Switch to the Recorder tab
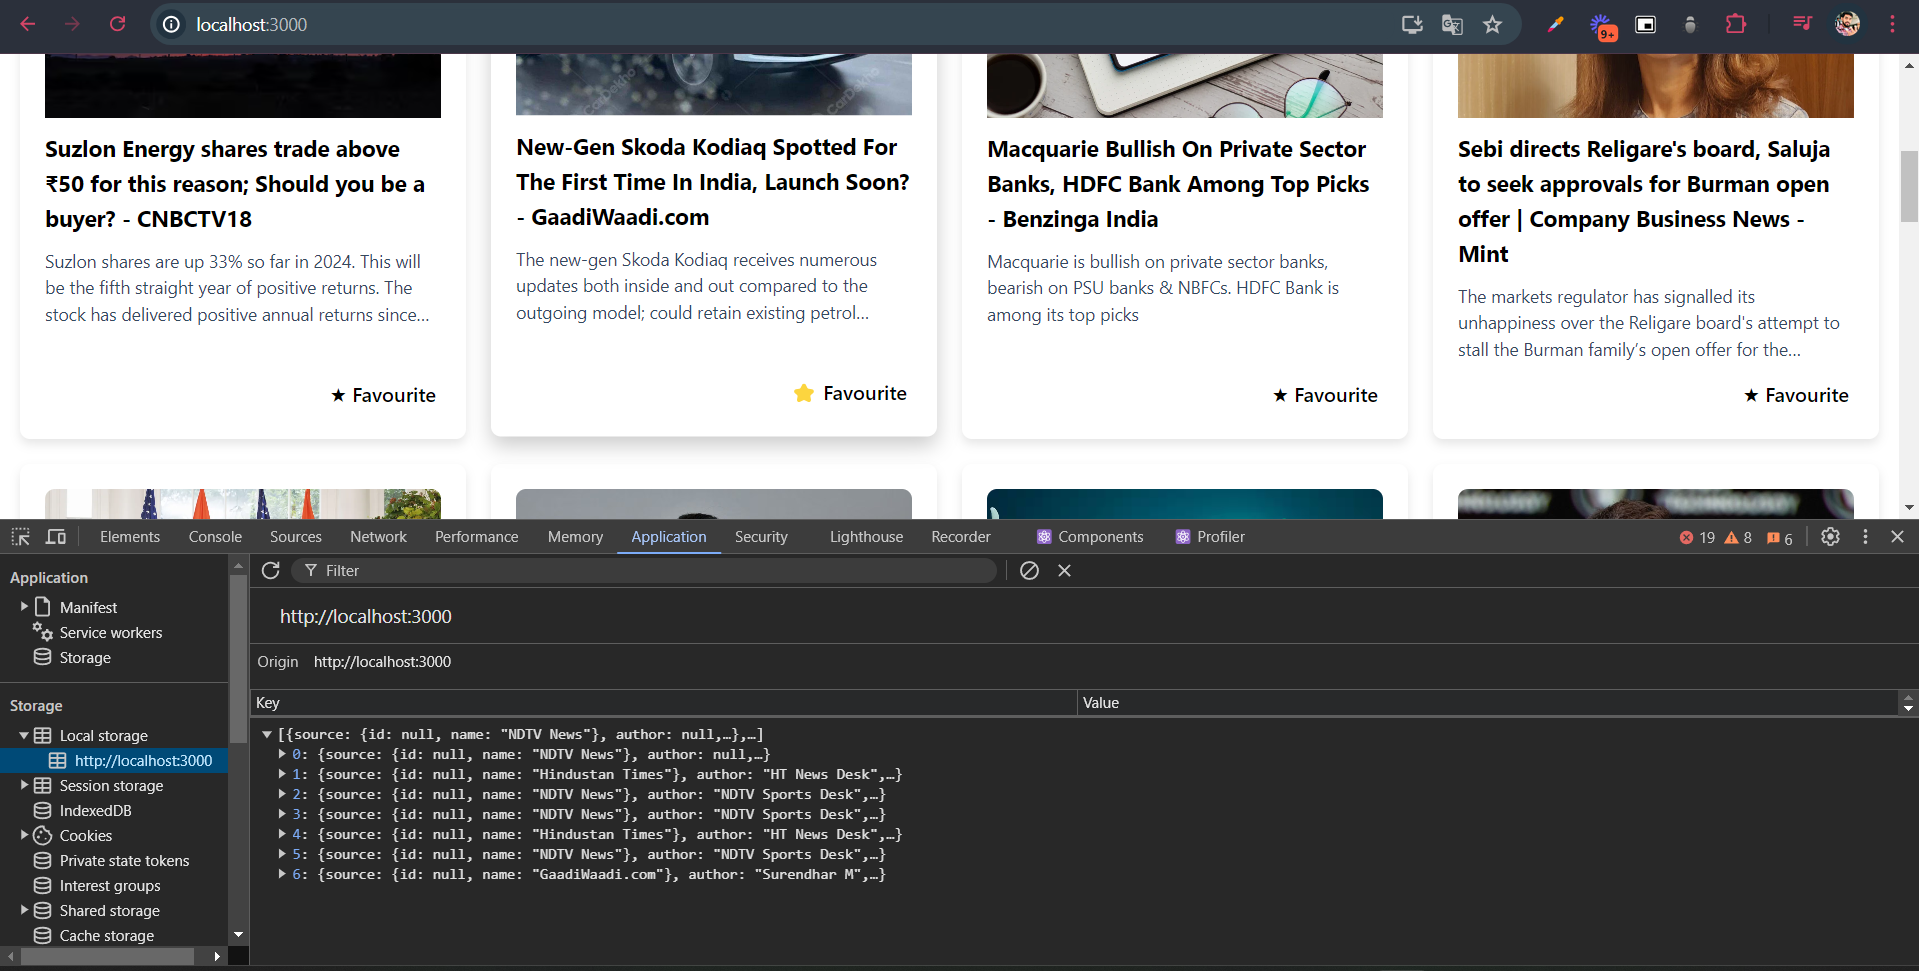Screen dimensions: 1919x971 click(961, 537)
